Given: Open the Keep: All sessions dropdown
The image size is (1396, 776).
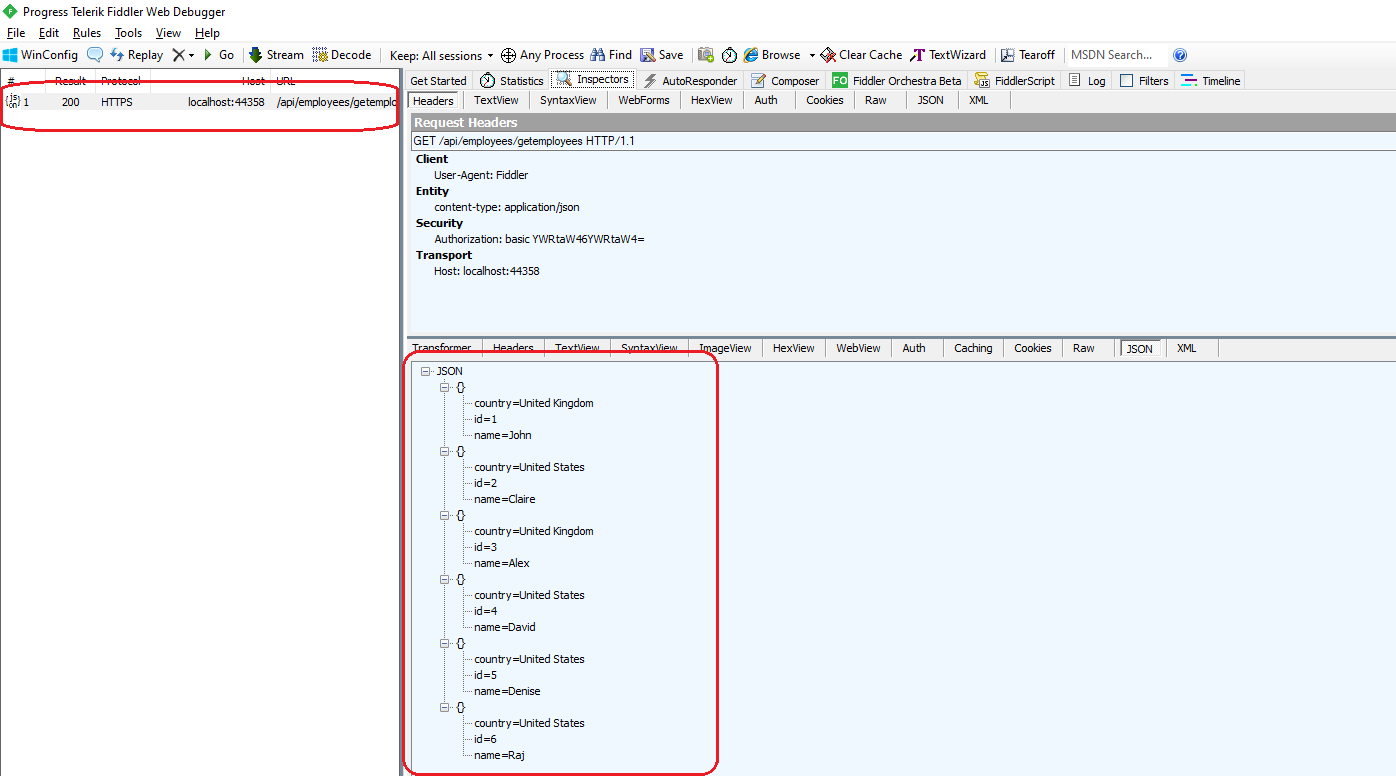Looking at the screenshot, I should pyautogui.click(x=442, y=55).
